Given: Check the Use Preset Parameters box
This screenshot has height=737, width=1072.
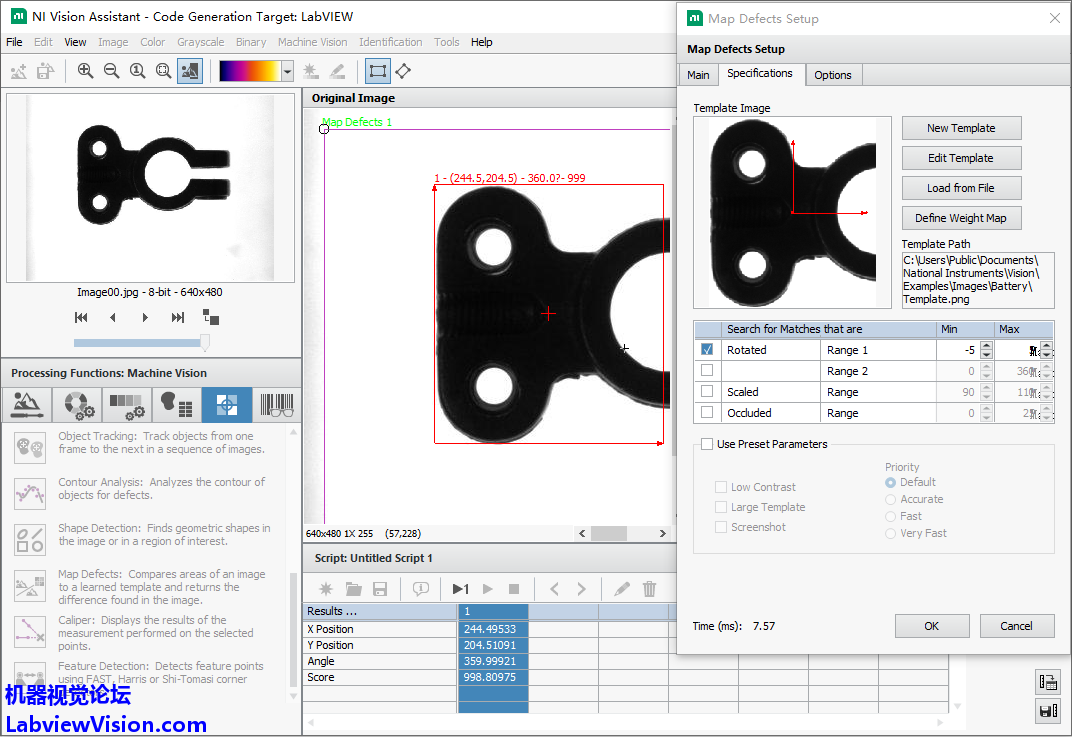Looking at the screenshot, I should coord(708,444).
